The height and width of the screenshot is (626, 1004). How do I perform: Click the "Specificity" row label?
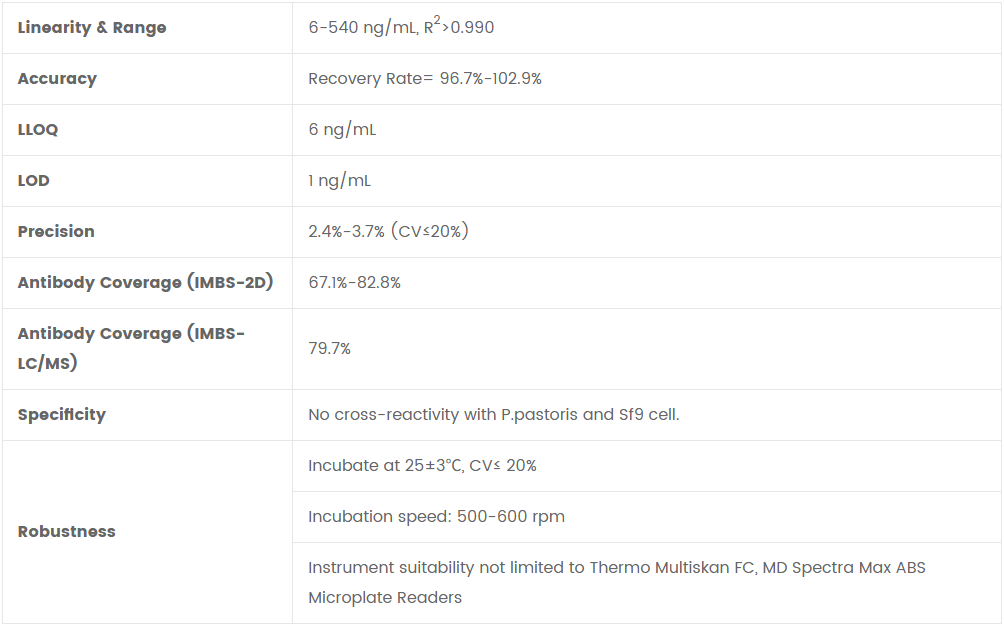(x=61, y=415)
